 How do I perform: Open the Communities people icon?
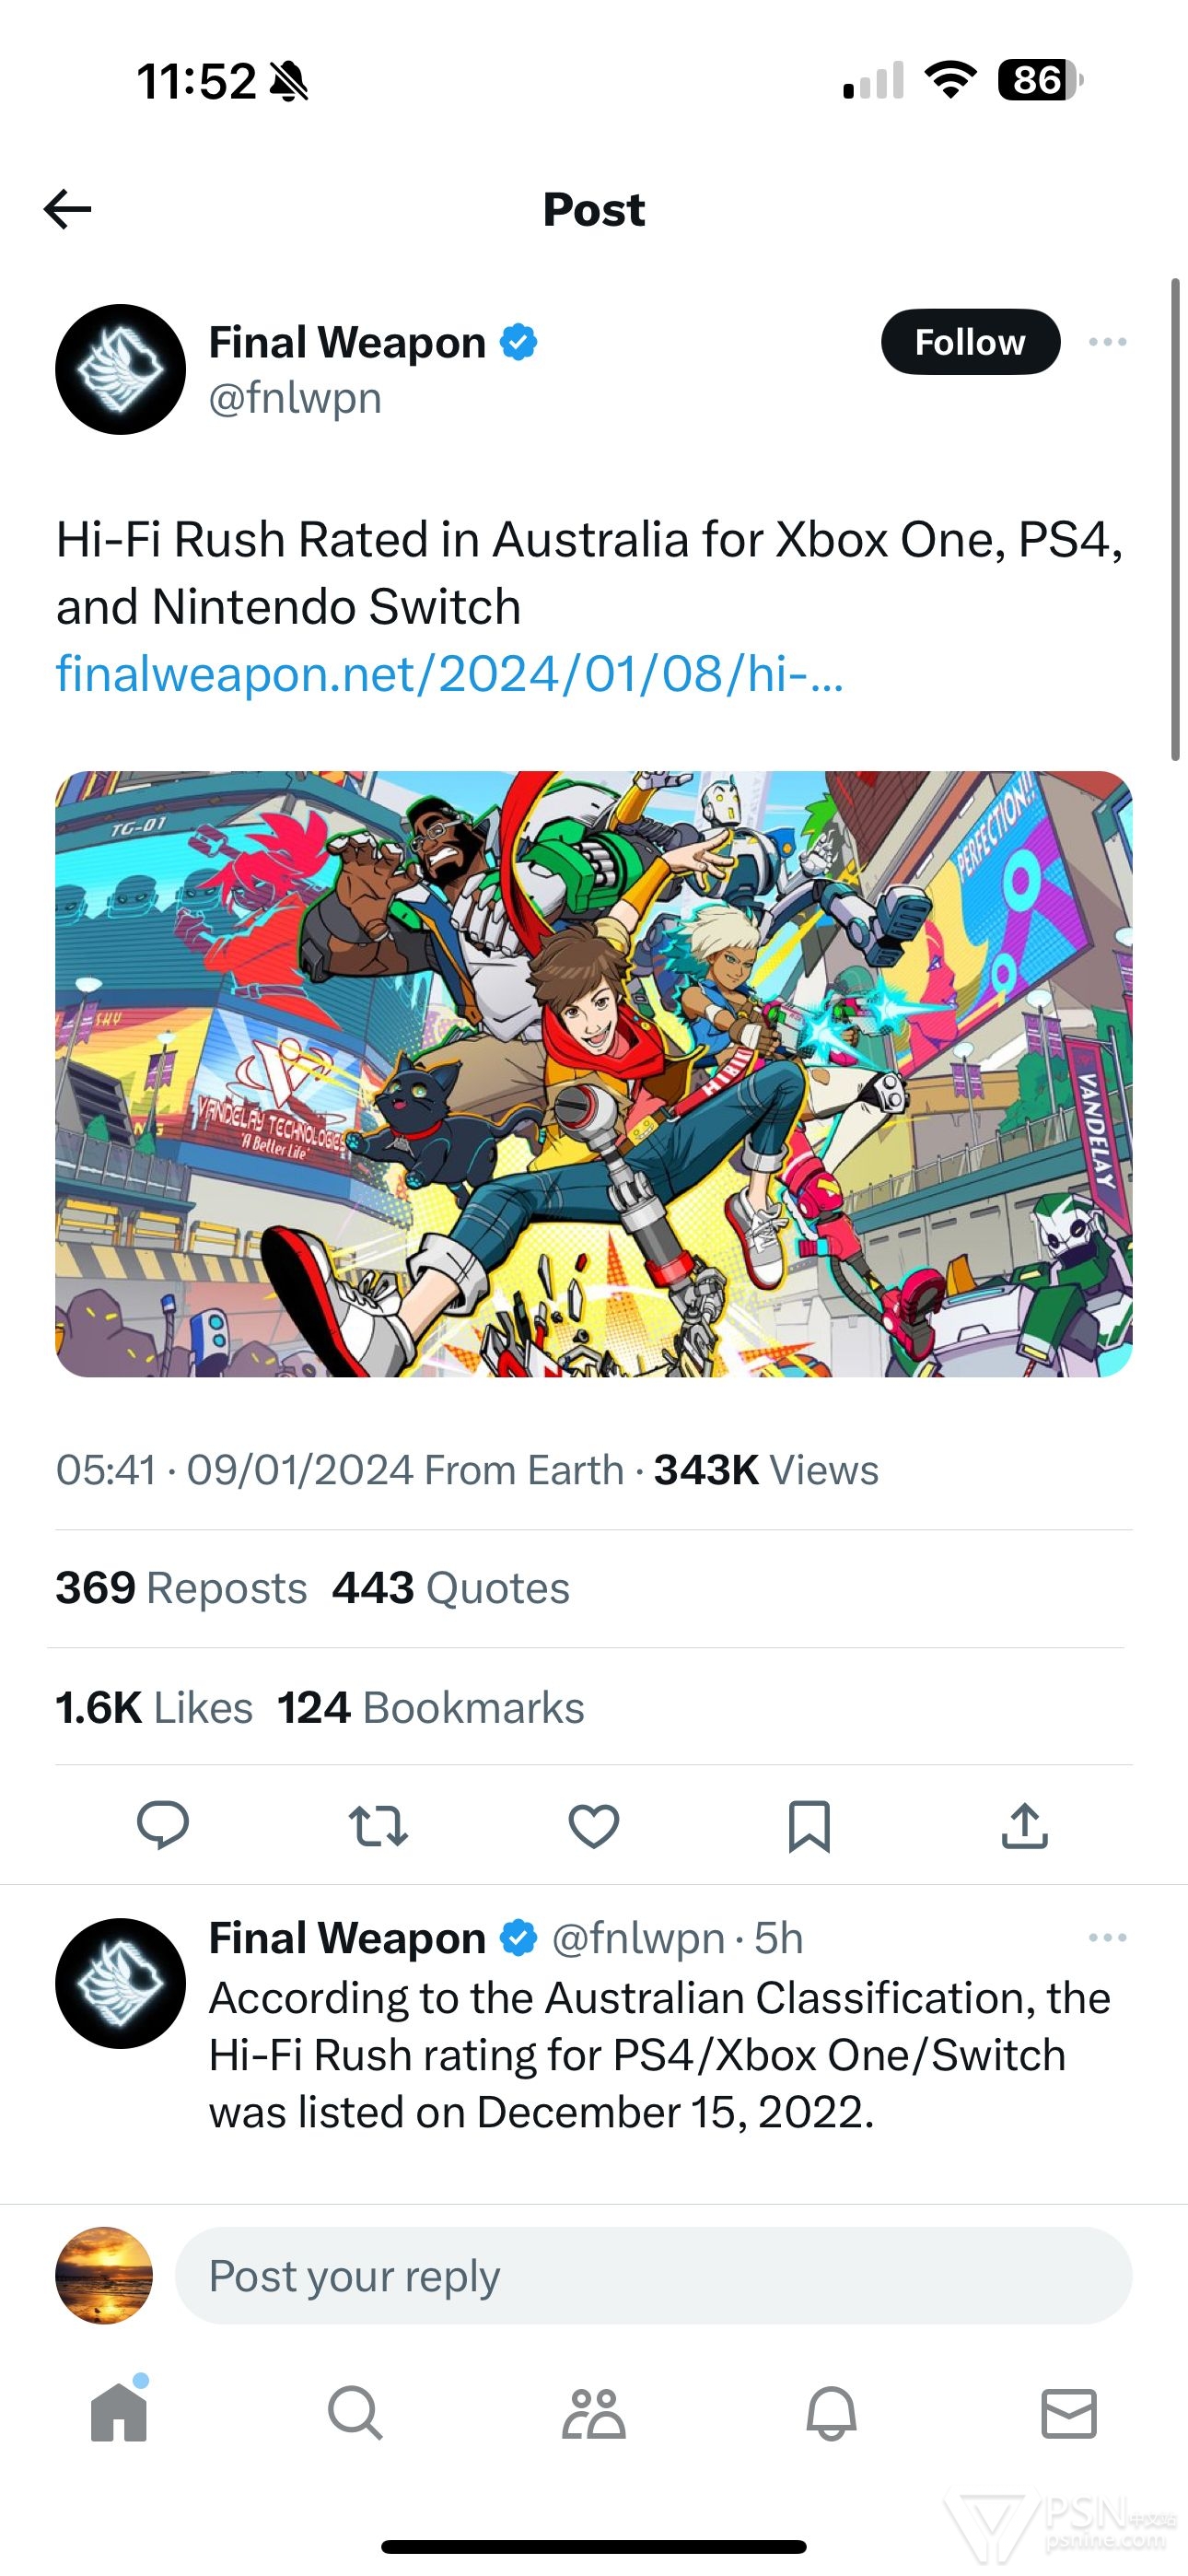pyautogui.click(x=594, y=2412)
